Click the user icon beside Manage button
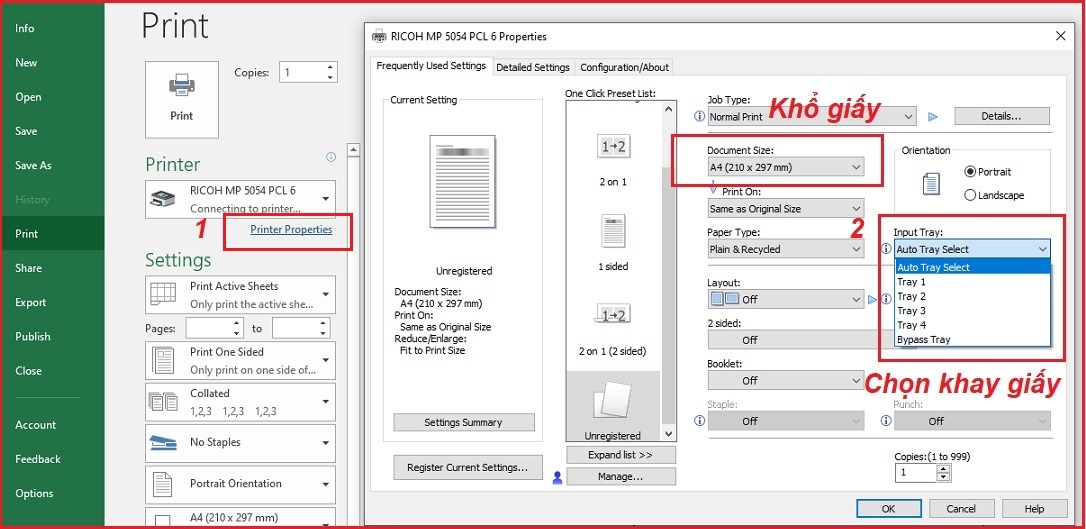Viewport: 1086px width, 529px height. coord(558,477)
